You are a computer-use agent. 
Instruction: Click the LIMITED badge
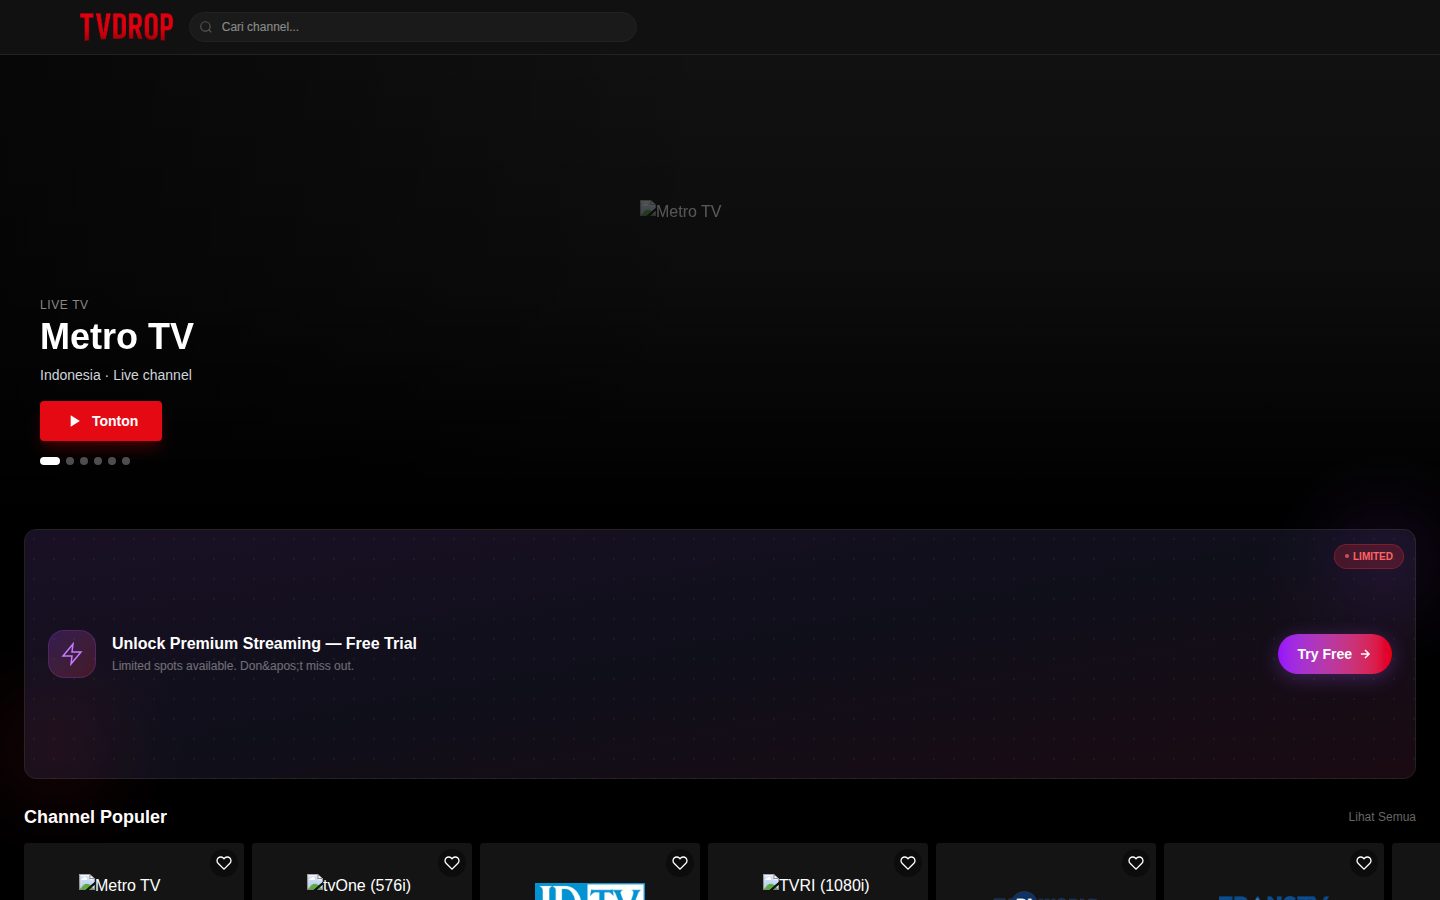[x=1368, y=556]
